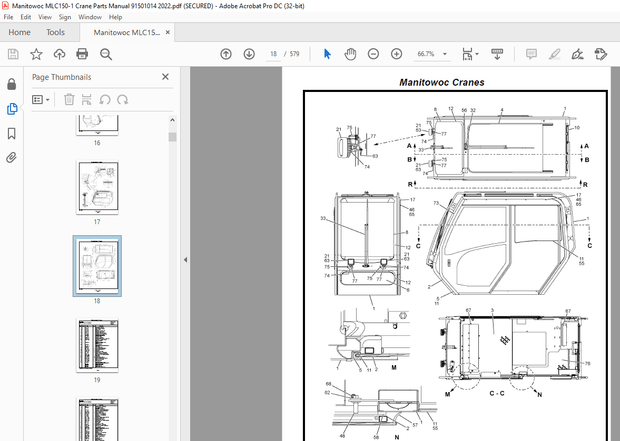620x441 pixels.
Task: Open the View menu
Action: [x=45, y=17]
